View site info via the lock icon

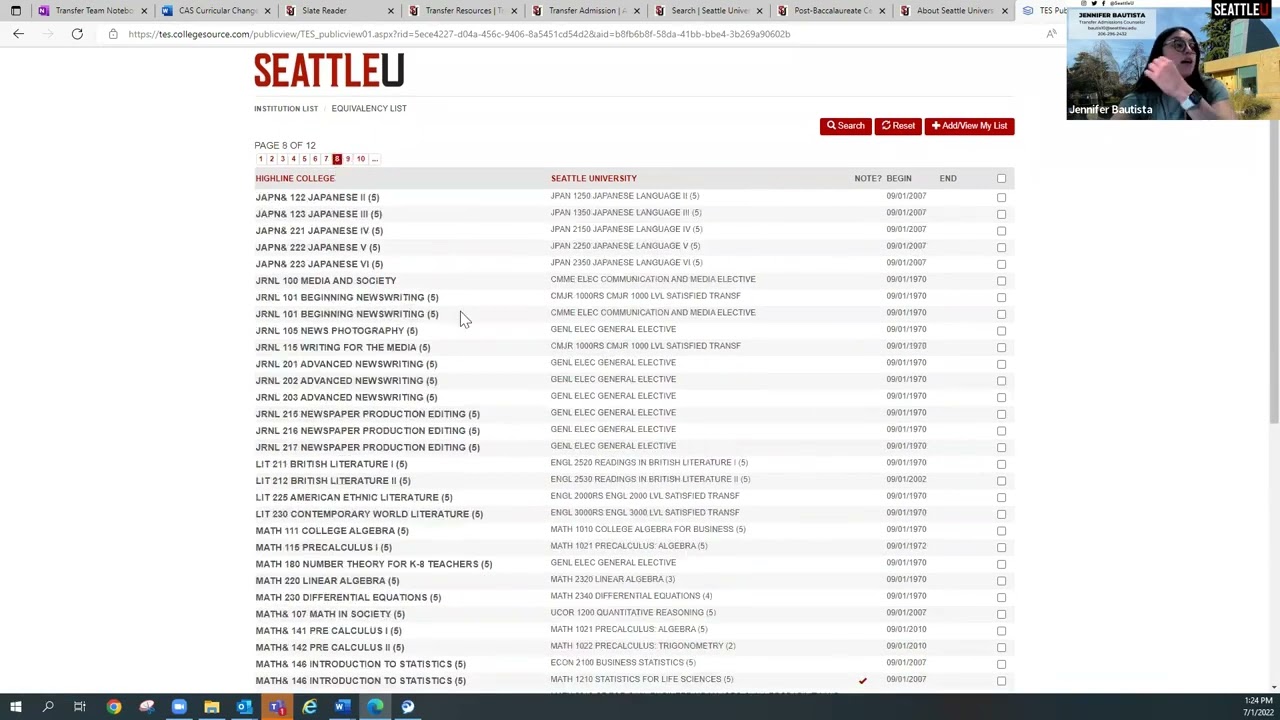click(113, 34)
